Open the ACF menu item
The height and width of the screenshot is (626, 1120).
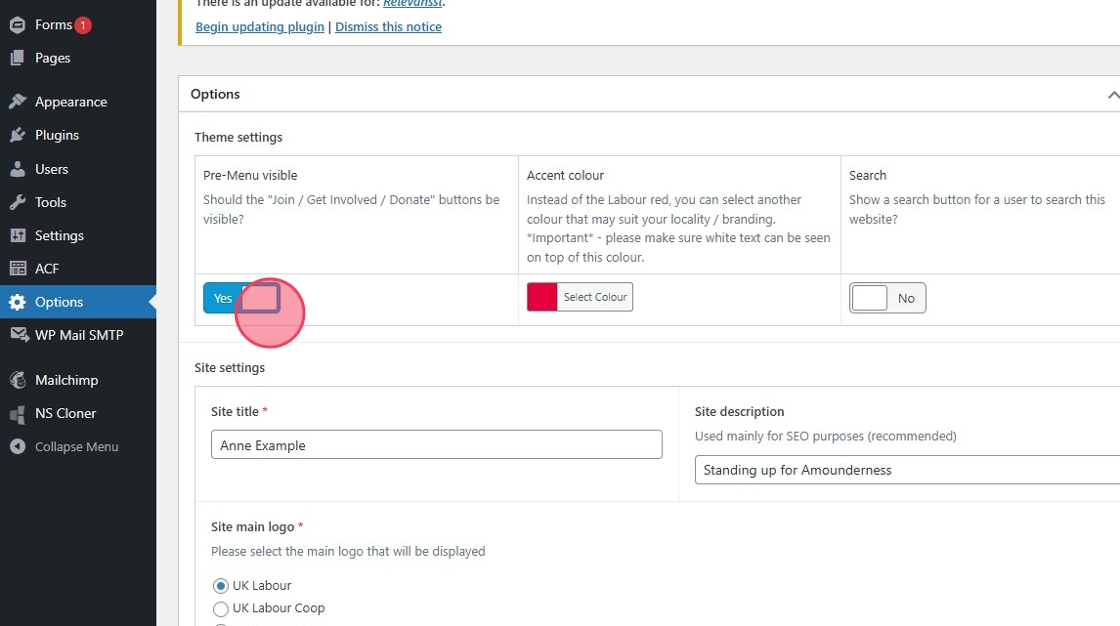tap(47, 269)
